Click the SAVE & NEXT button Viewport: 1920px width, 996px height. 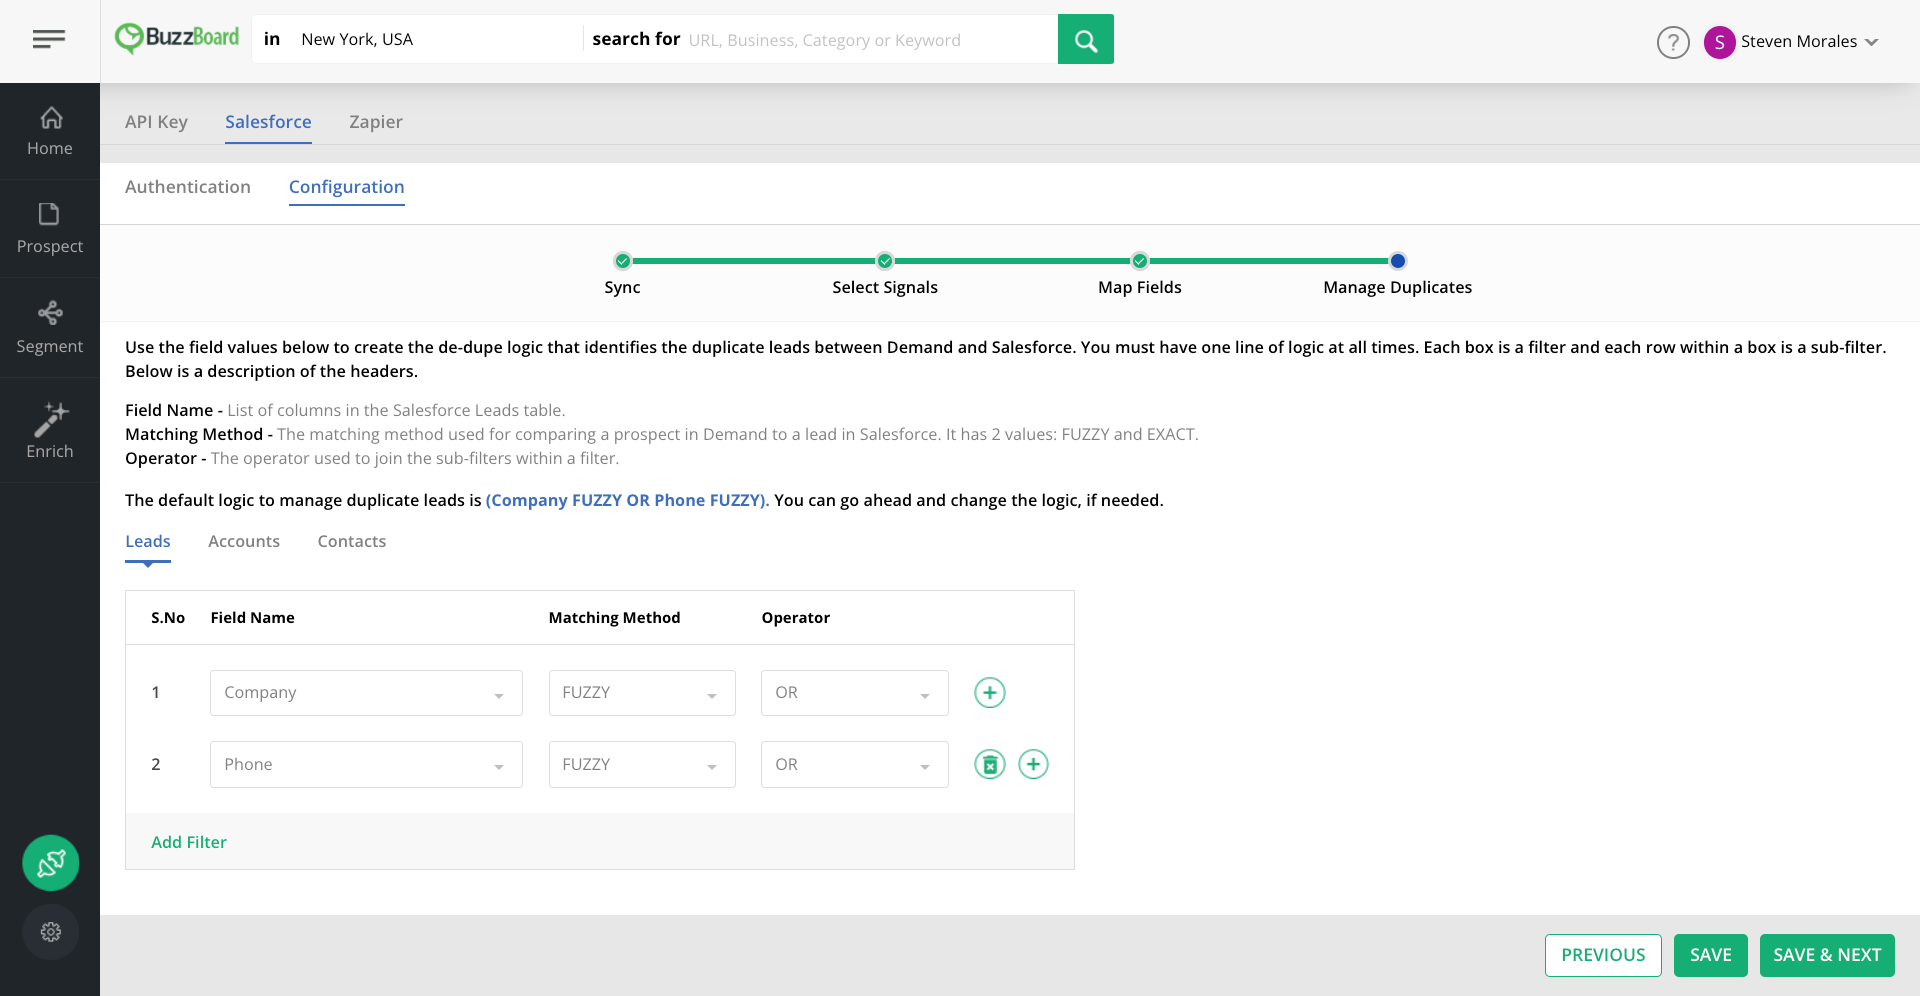1827,955
